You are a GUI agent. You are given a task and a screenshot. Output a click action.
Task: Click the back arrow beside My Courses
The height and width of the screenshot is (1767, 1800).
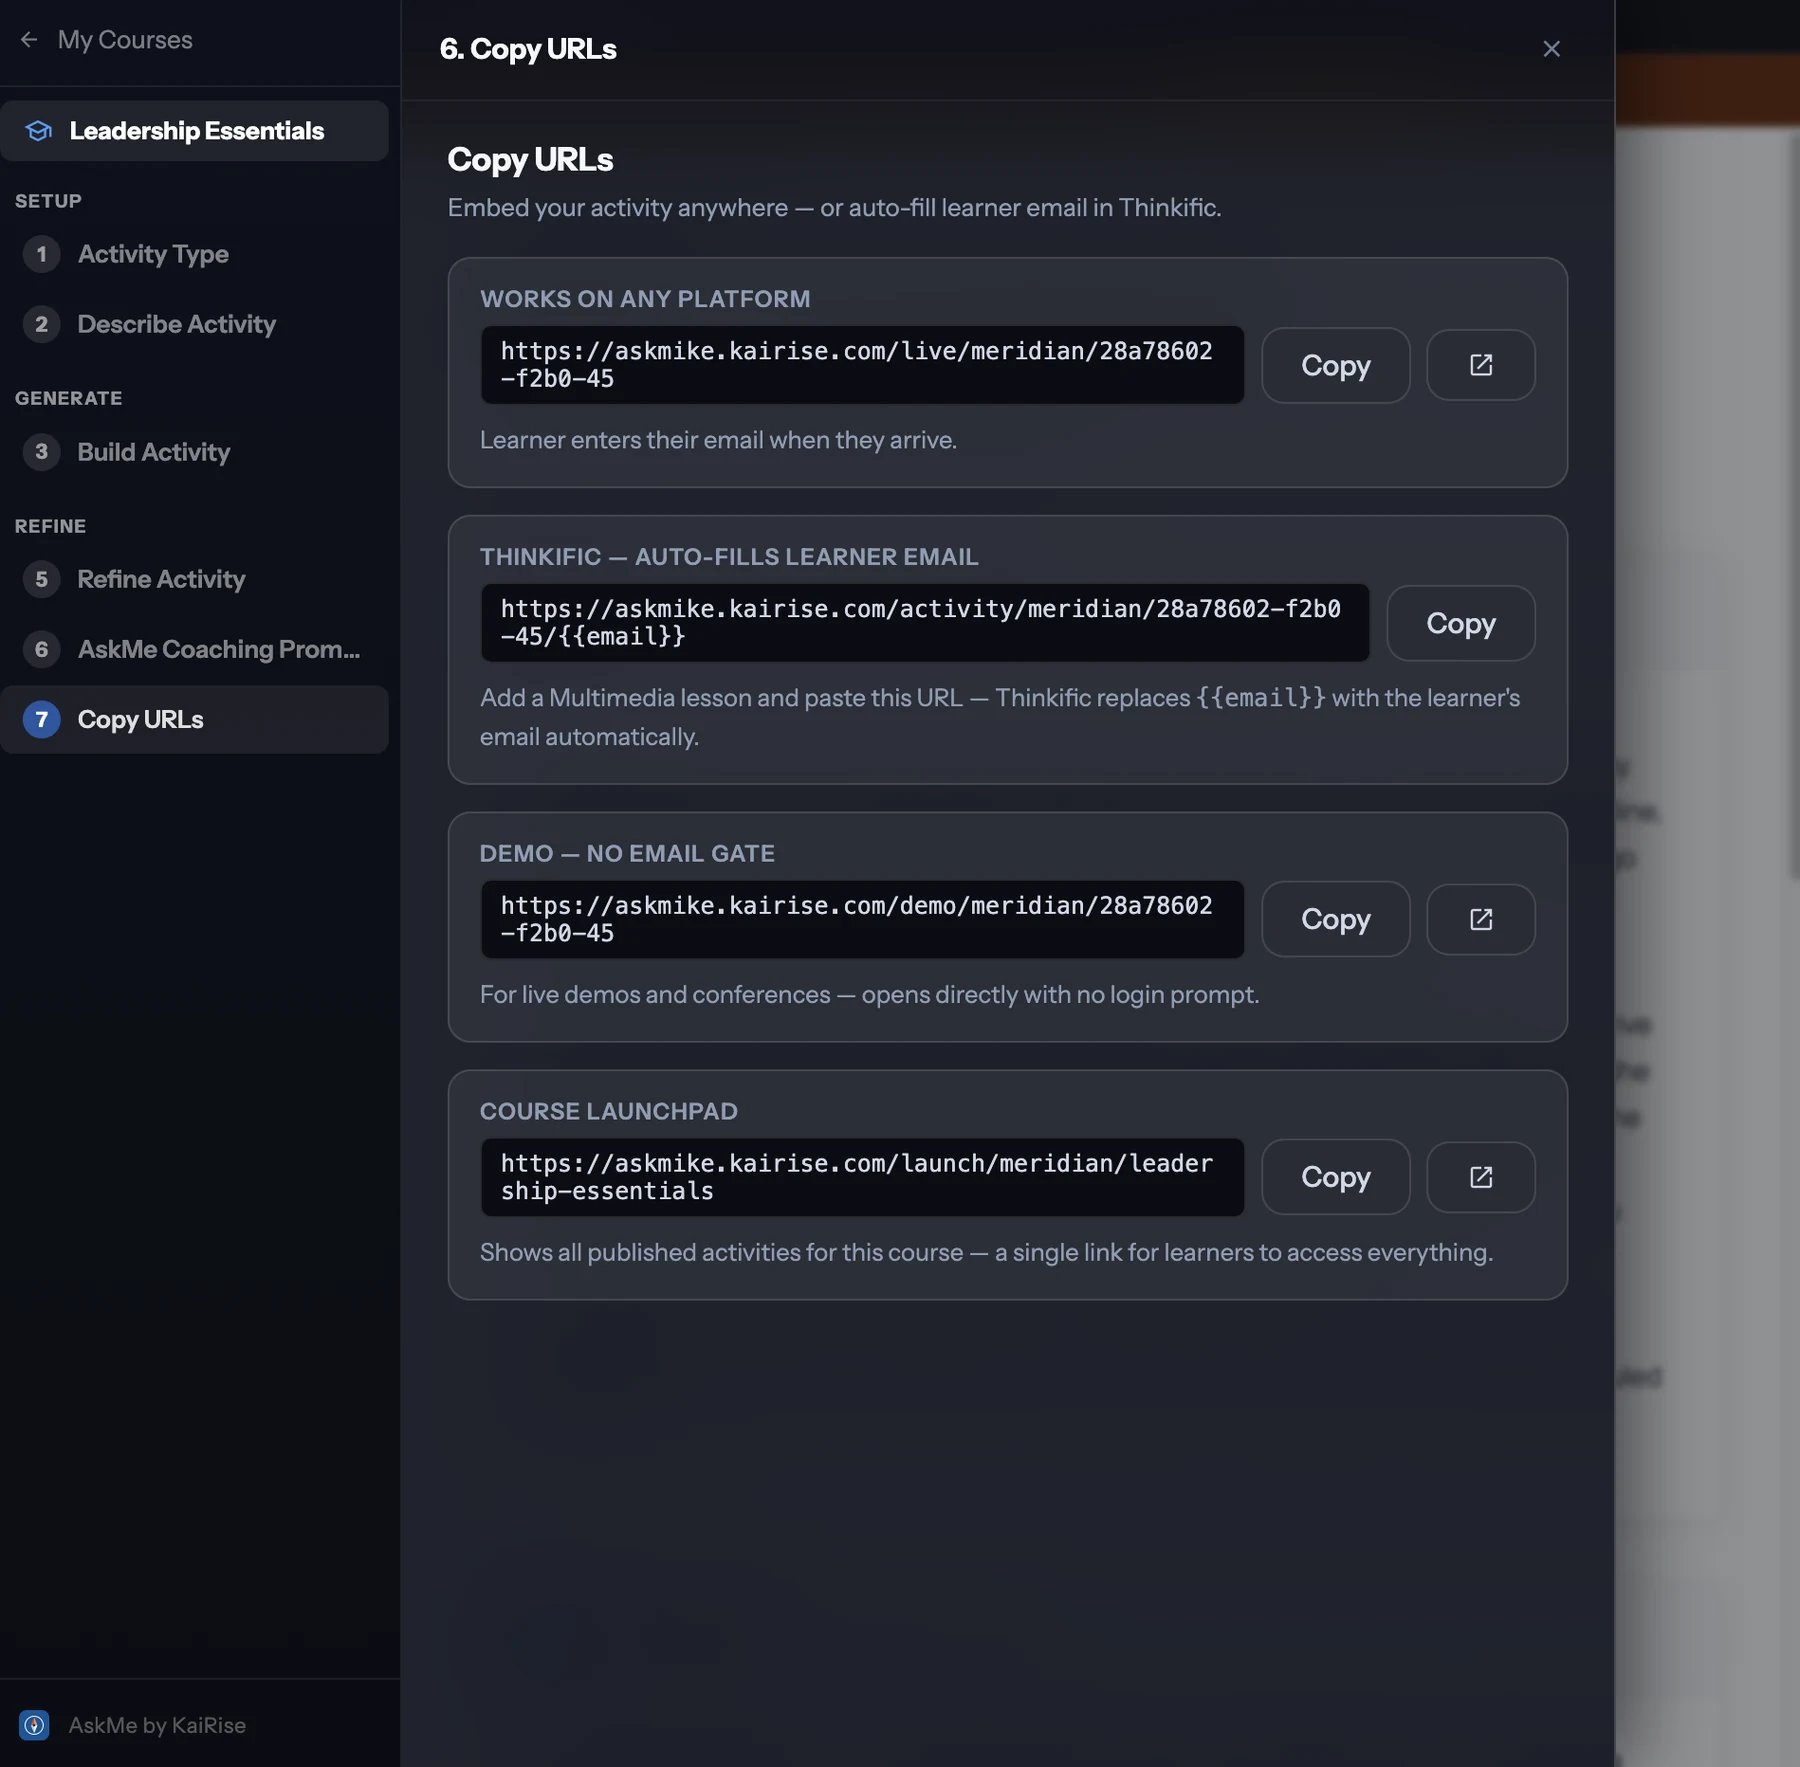(29, 40)
